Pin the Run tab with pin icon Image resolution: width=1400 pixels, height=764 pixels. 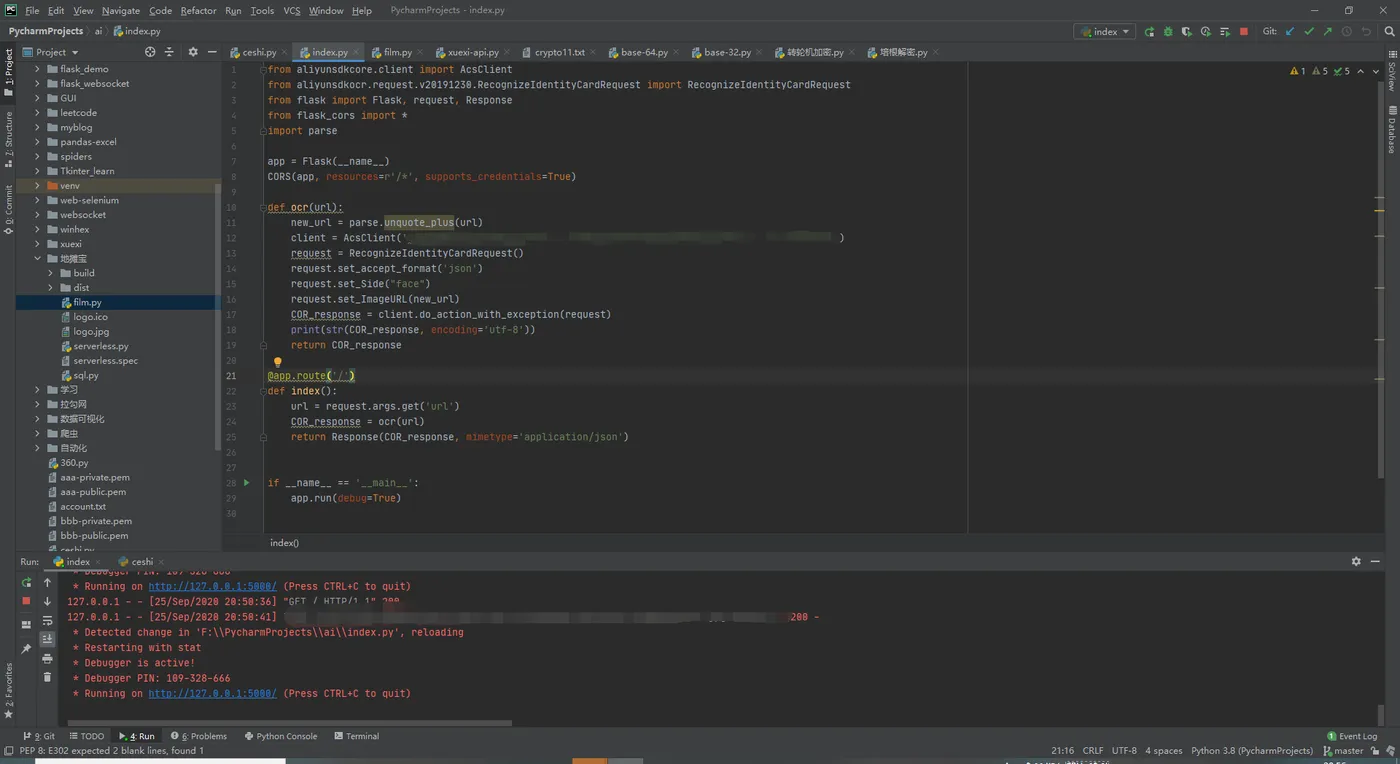(27, 649)
